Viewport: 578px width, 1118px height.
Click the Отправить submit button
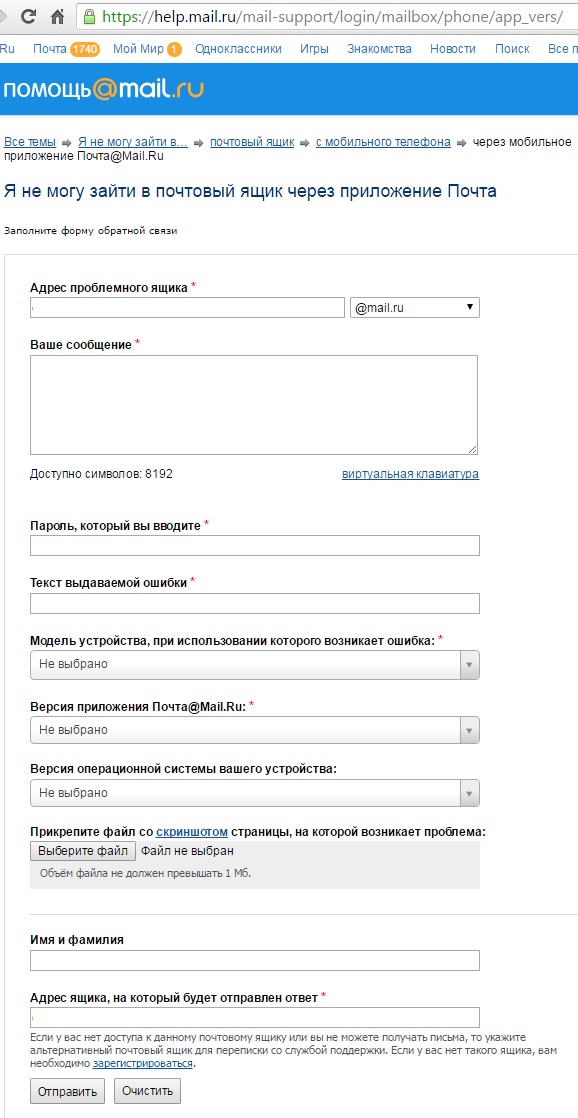pyautogui.click(x=68, y=1091)
